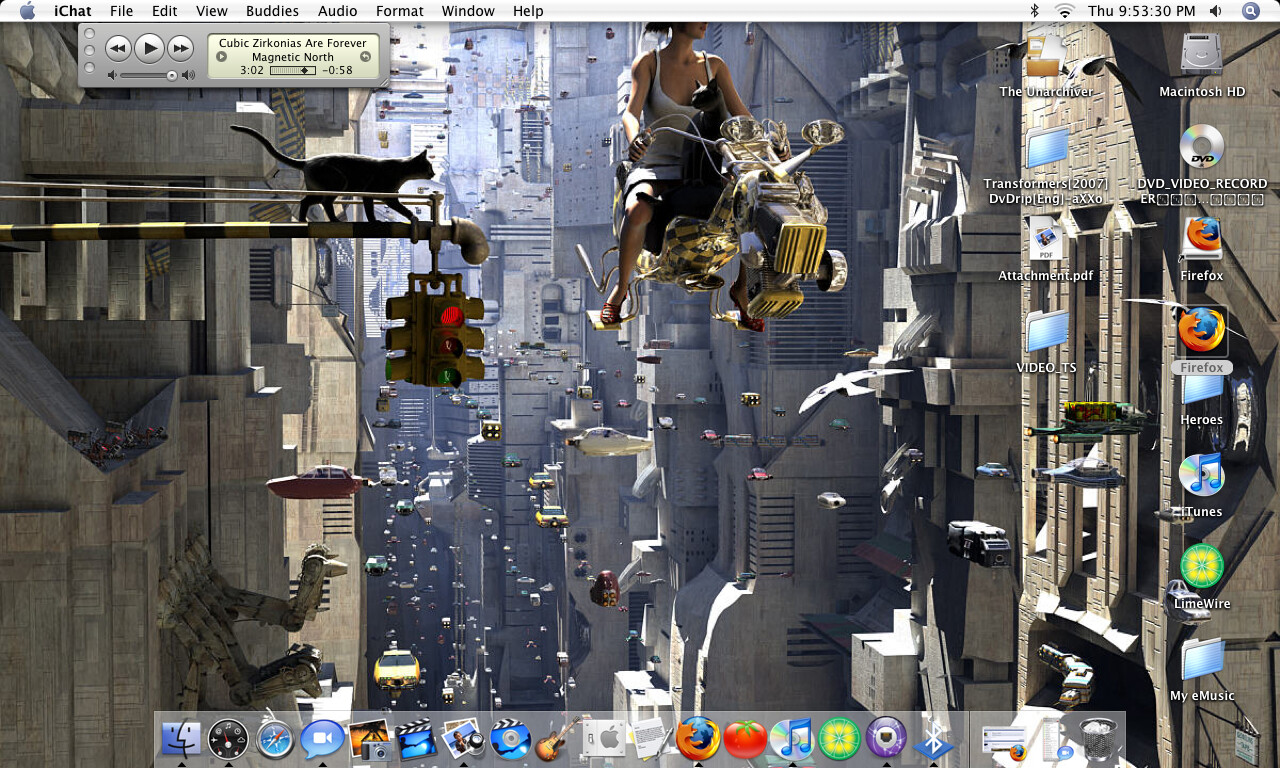The width and height of the screenshot is (1280, 768).
Task: Click curved arrow button in iTunes display
Action: click(365, 57)
